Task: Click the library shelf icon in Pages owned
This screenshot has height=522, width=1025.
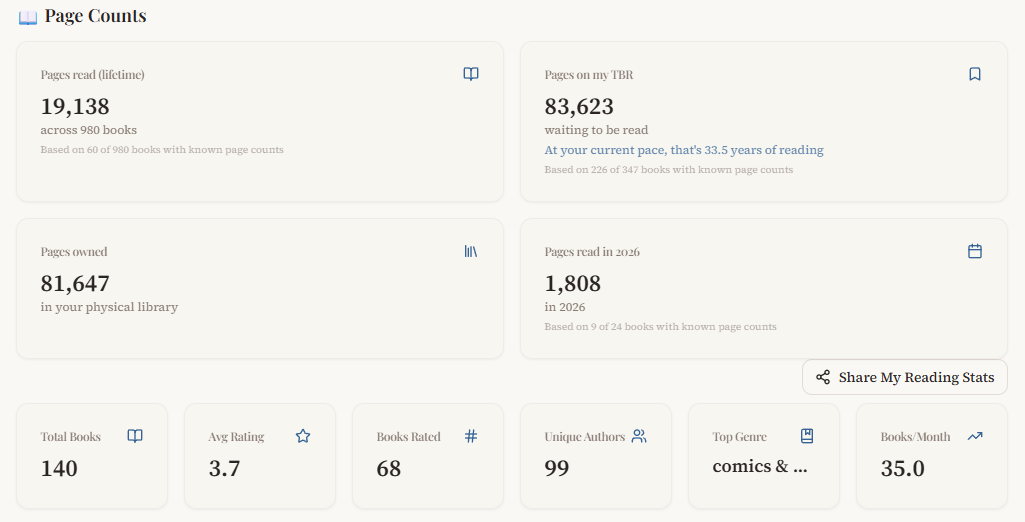Action: 471,251
